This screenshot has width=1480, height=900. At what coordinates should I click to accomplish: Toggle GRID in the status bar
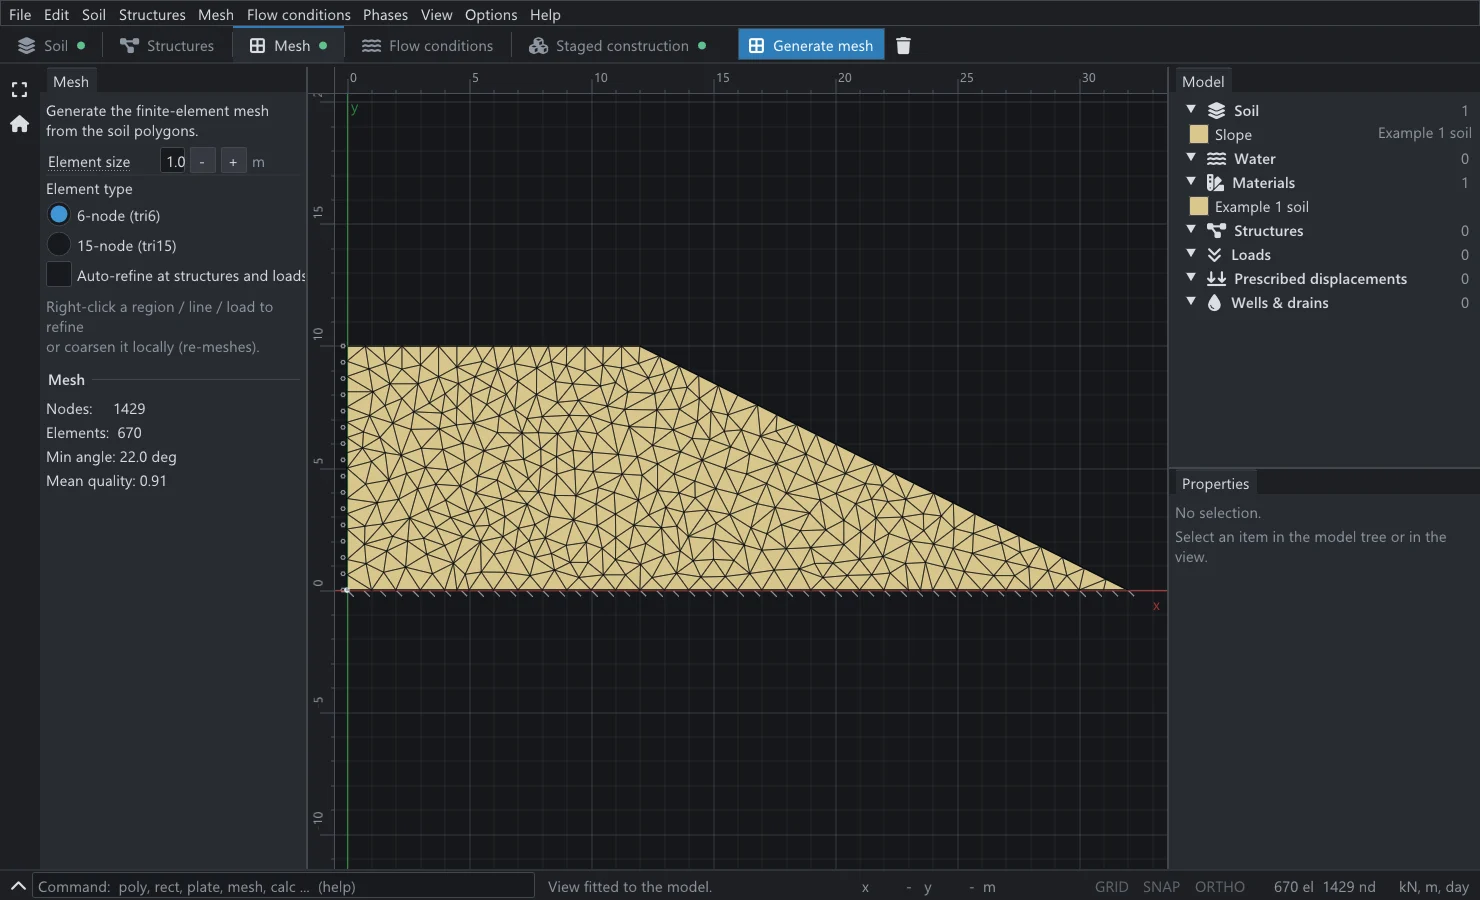click(x=1111, y=887)
